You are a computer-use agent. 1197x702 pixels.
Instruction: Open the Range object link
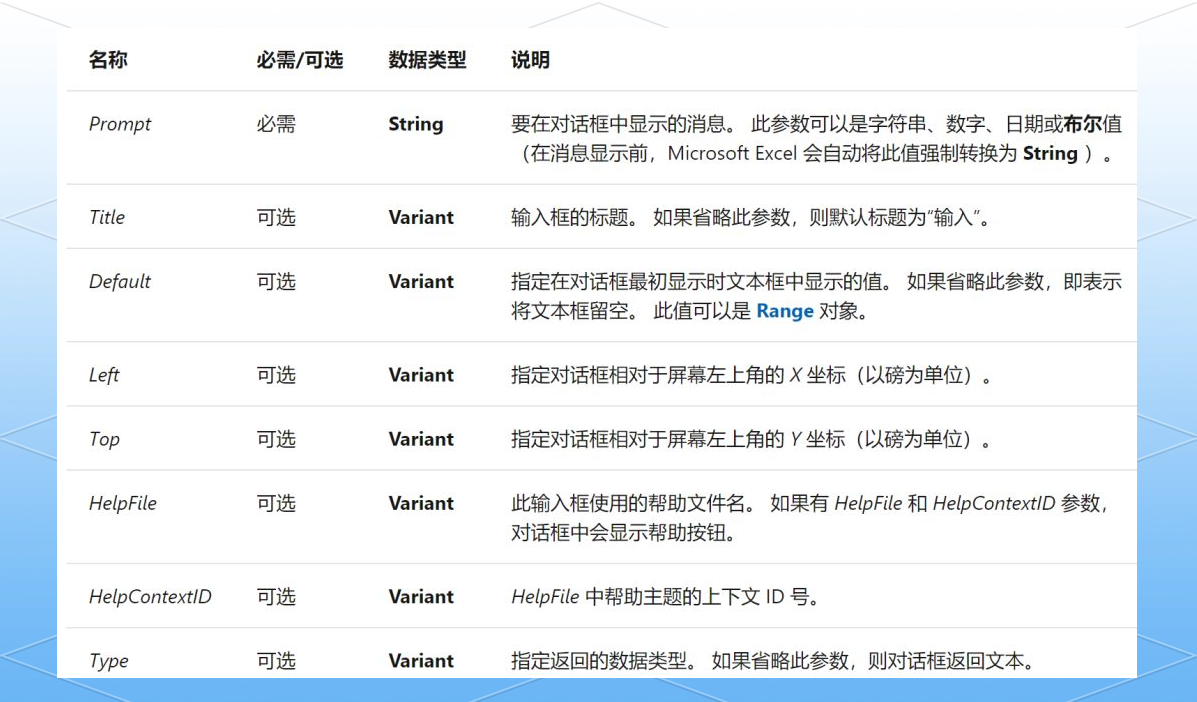pyautogui.click(x=785, y=311)
